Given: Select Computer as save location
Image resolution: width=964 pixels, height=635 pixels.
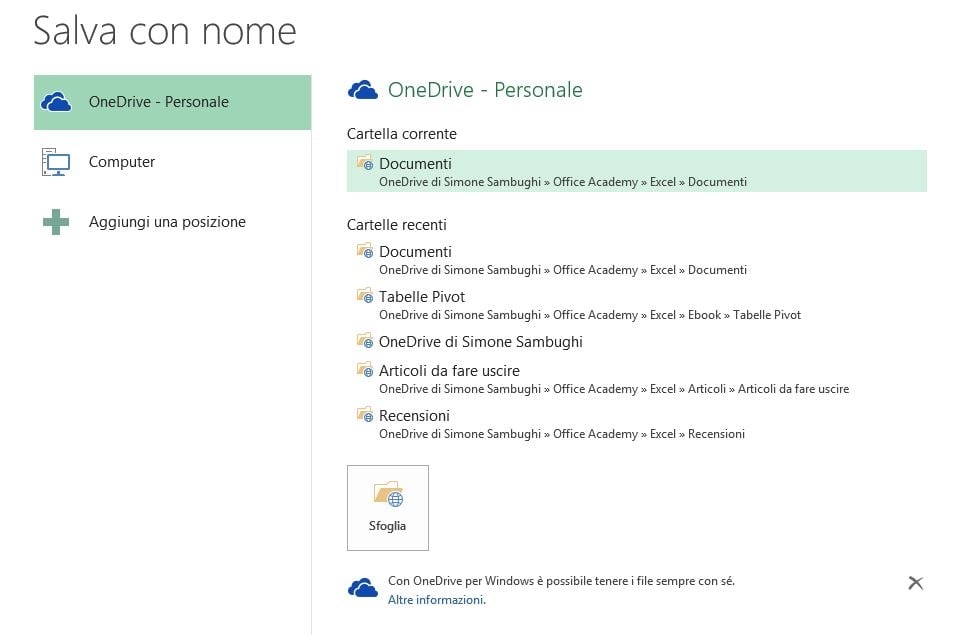Looking at the screenshot, I should pos(172,162).
